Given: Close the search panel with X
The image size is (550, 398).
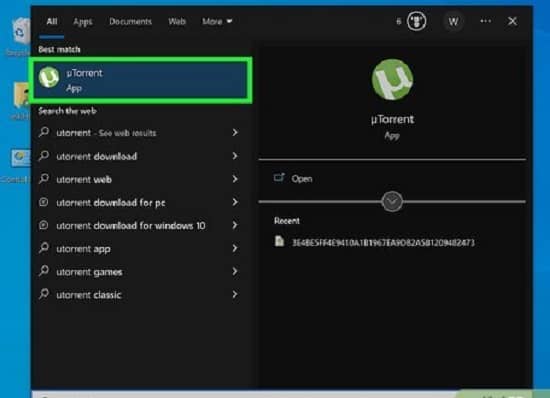Looking at the screenshot, I should click(512, 21).
